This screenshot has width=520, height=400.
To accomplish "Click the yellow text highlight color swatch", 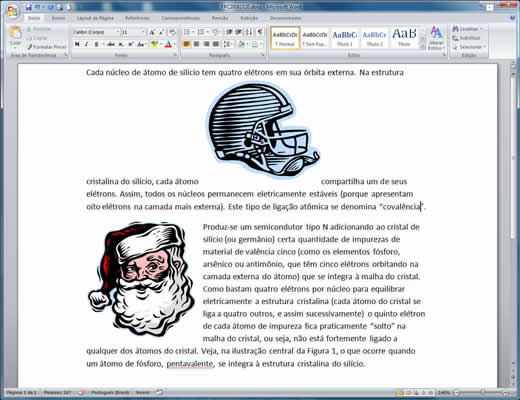I will (154, 44).
